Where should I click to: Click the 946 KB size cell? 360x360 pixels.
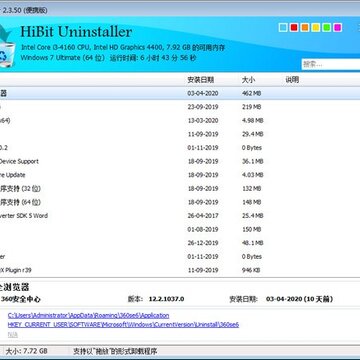point(251,270)
